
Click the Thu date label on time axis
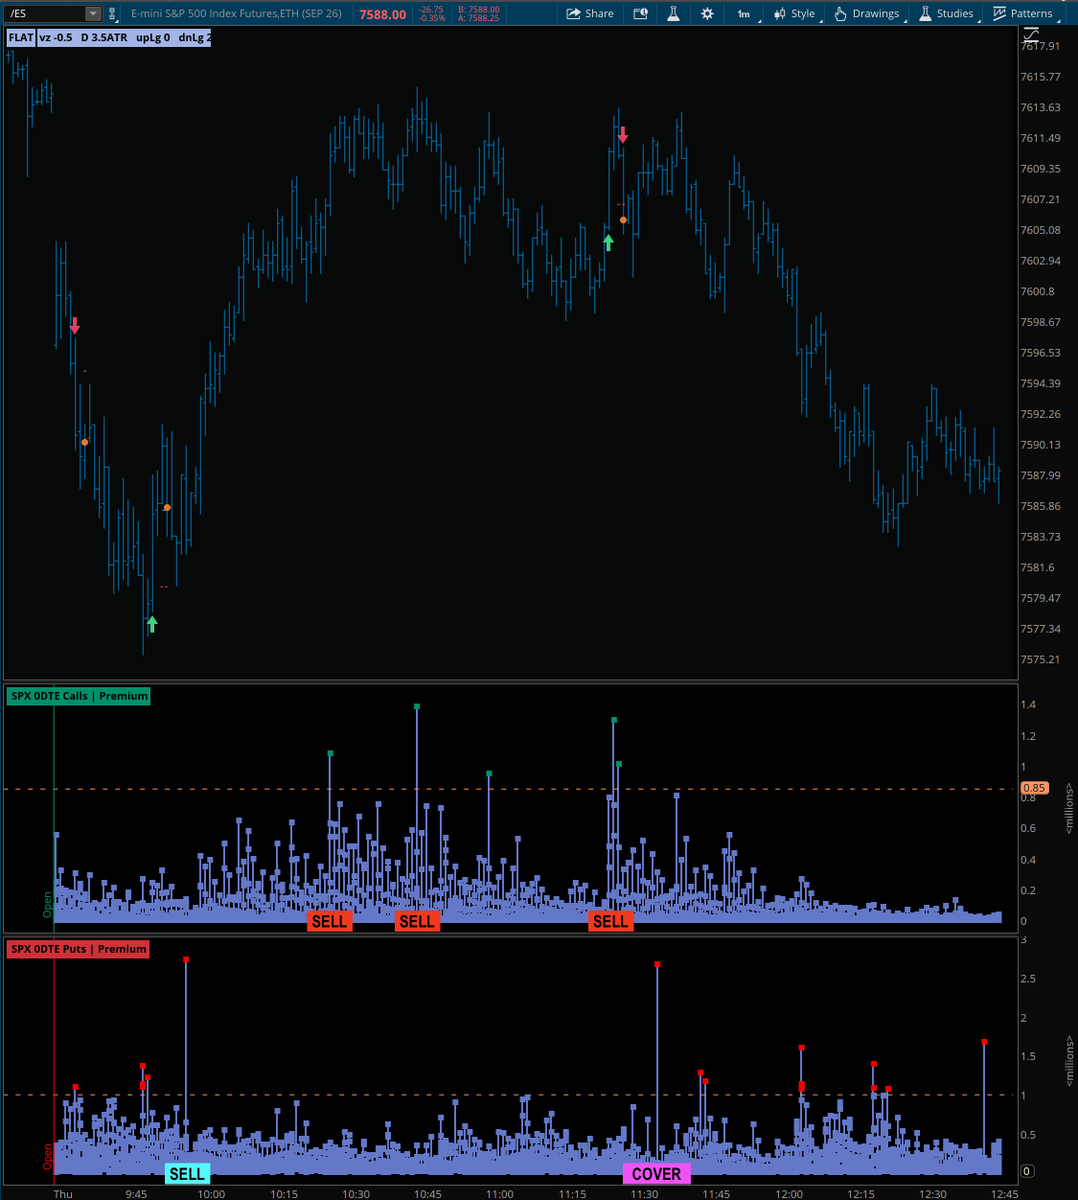point(63,1193)
